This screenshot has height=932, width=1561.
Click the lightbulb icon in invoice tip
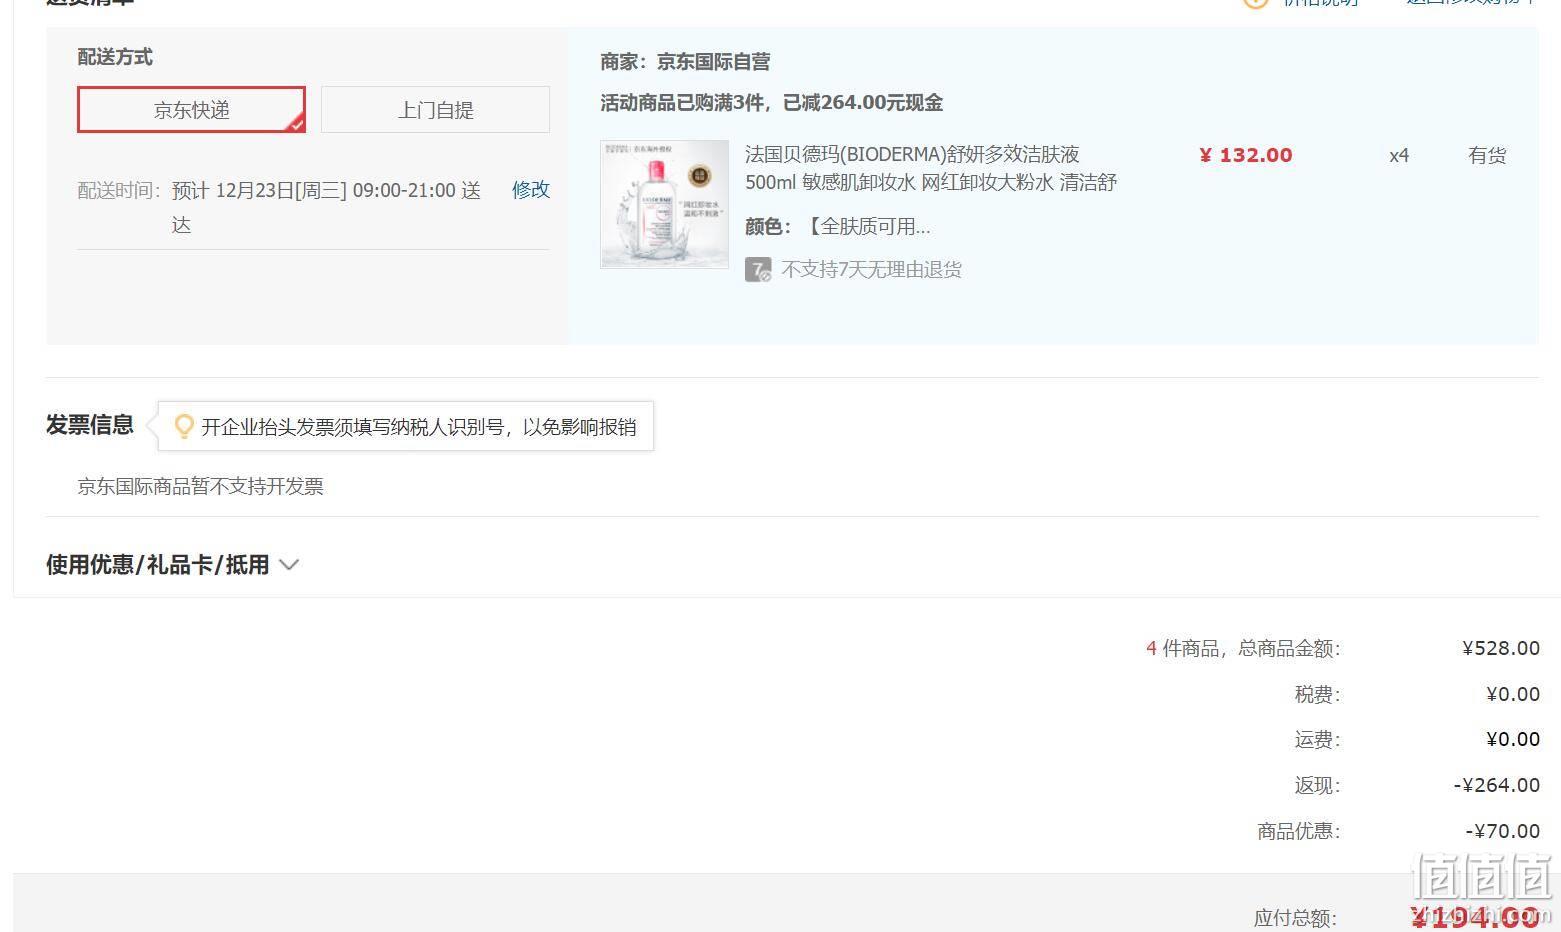point(184,427)
